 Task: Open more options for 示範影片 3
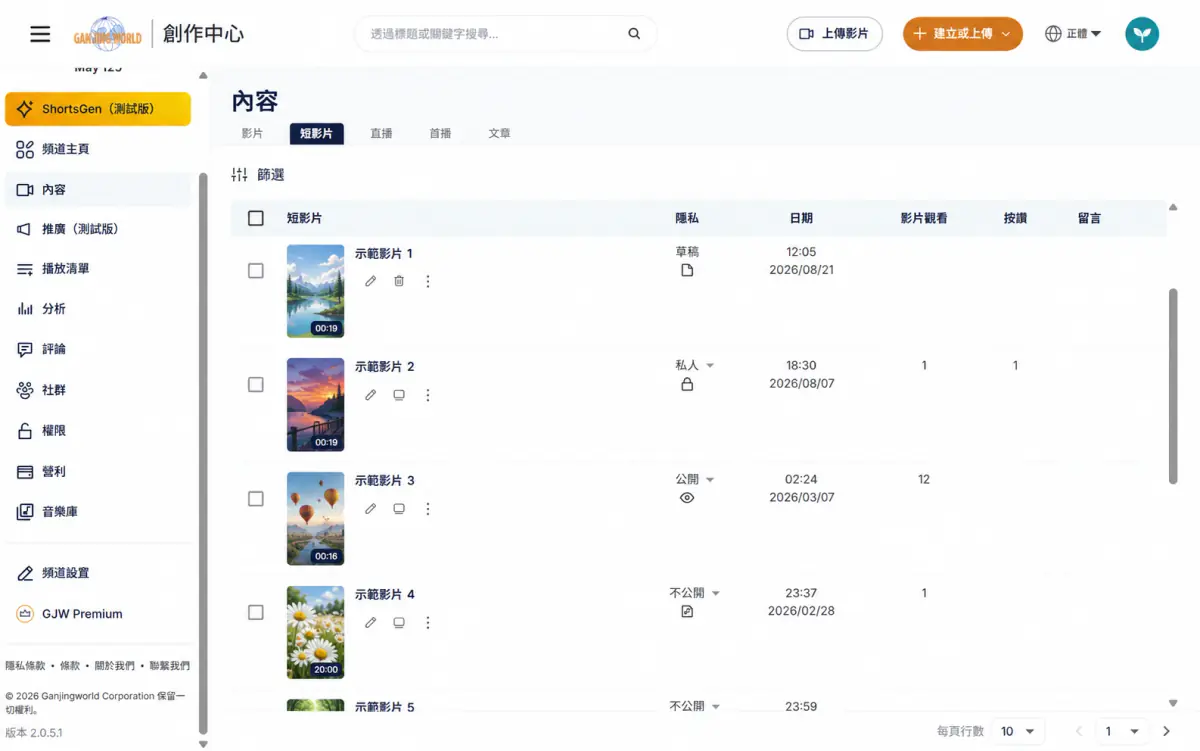pyautogui.click(x=428, y=509)
